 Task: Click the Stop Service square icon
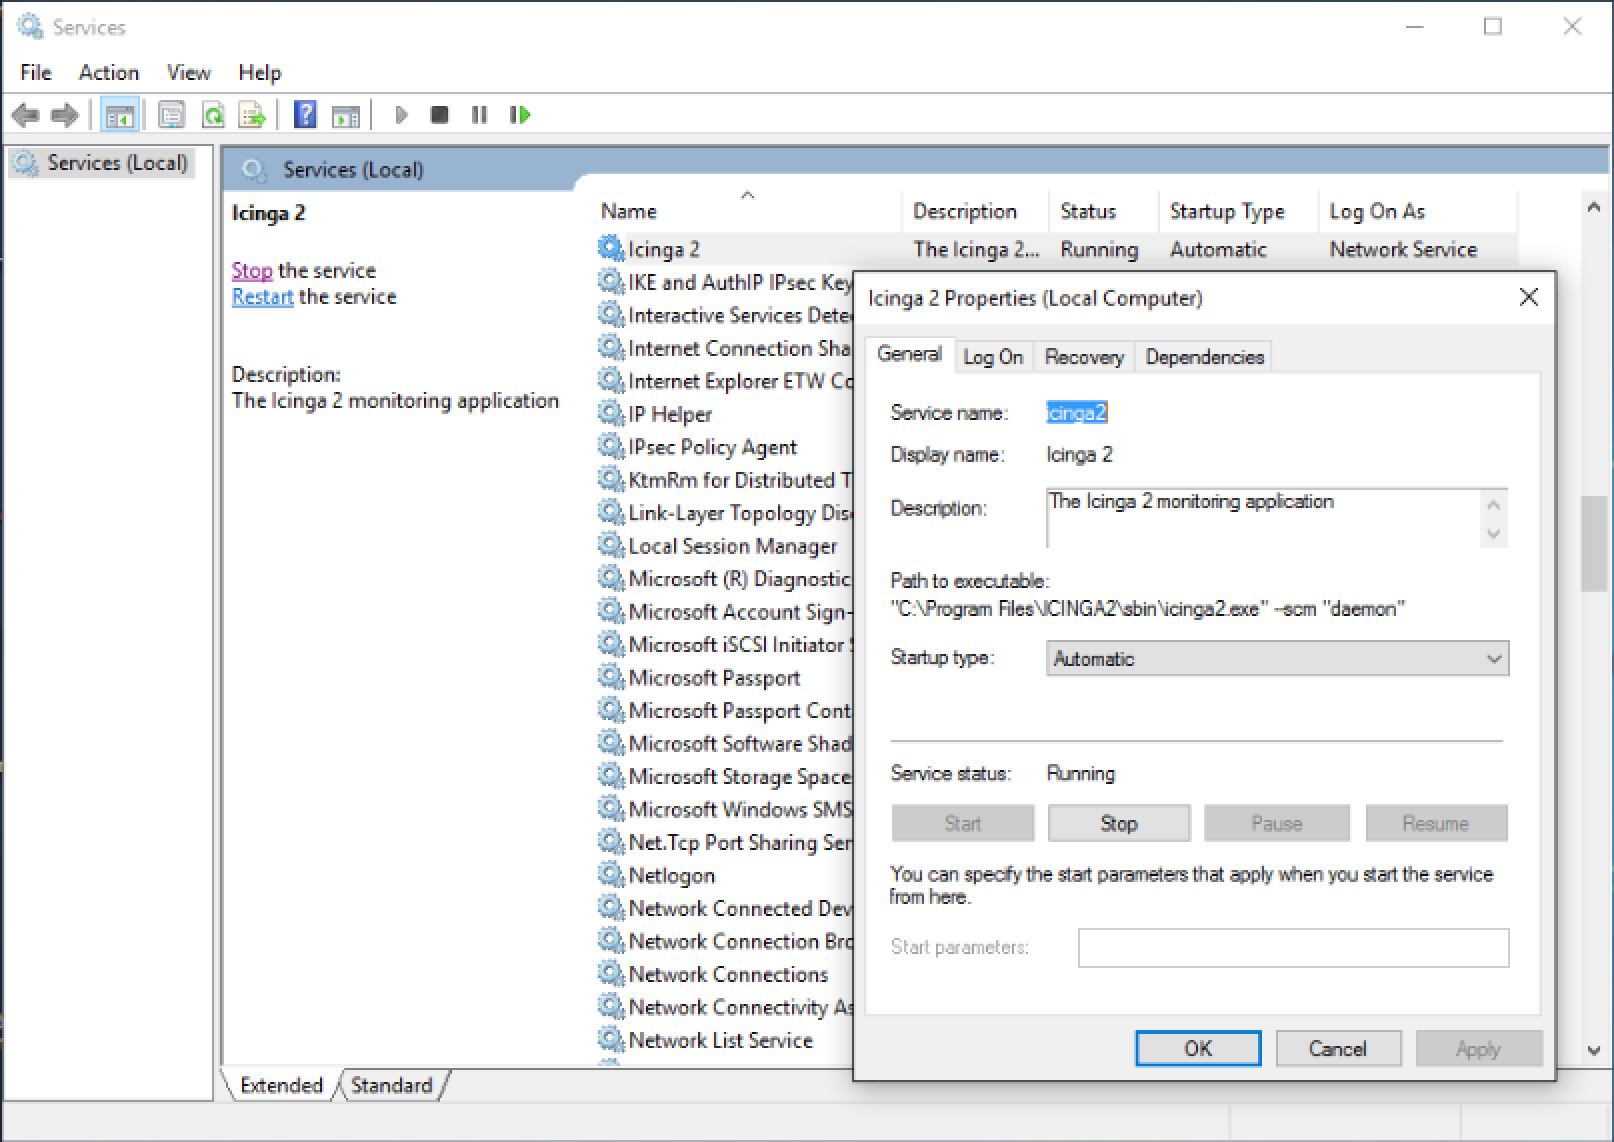(x=439, y=115)
